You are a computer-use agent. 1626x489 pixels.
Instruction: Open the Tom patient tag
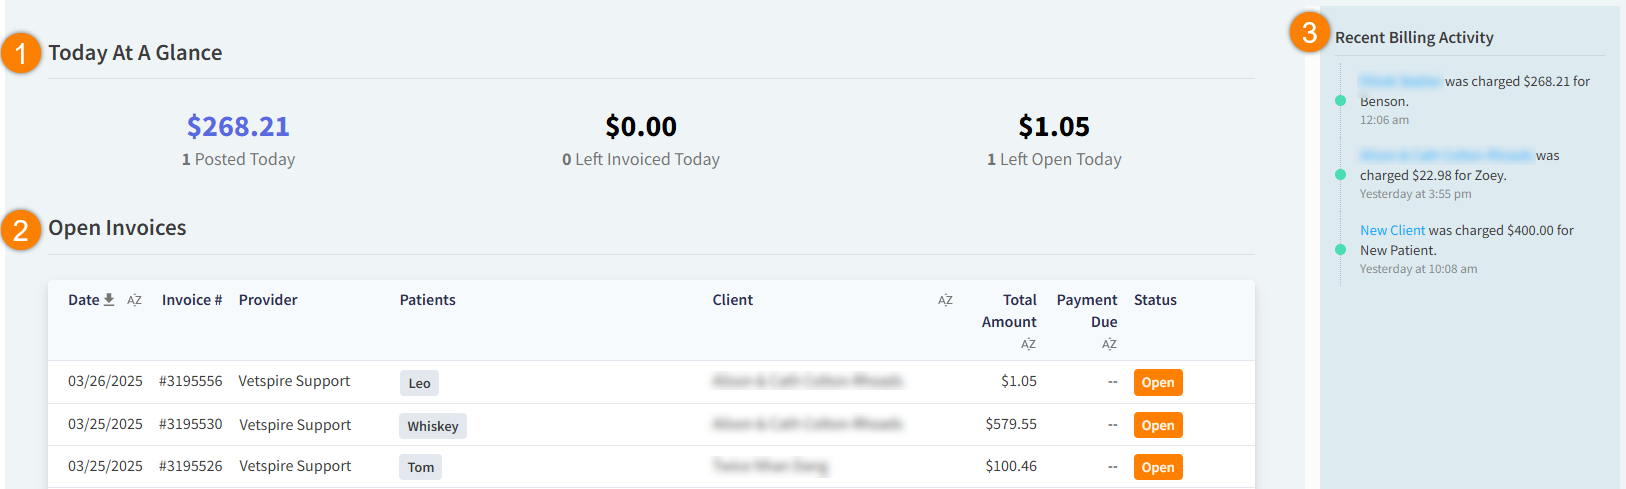420,467
